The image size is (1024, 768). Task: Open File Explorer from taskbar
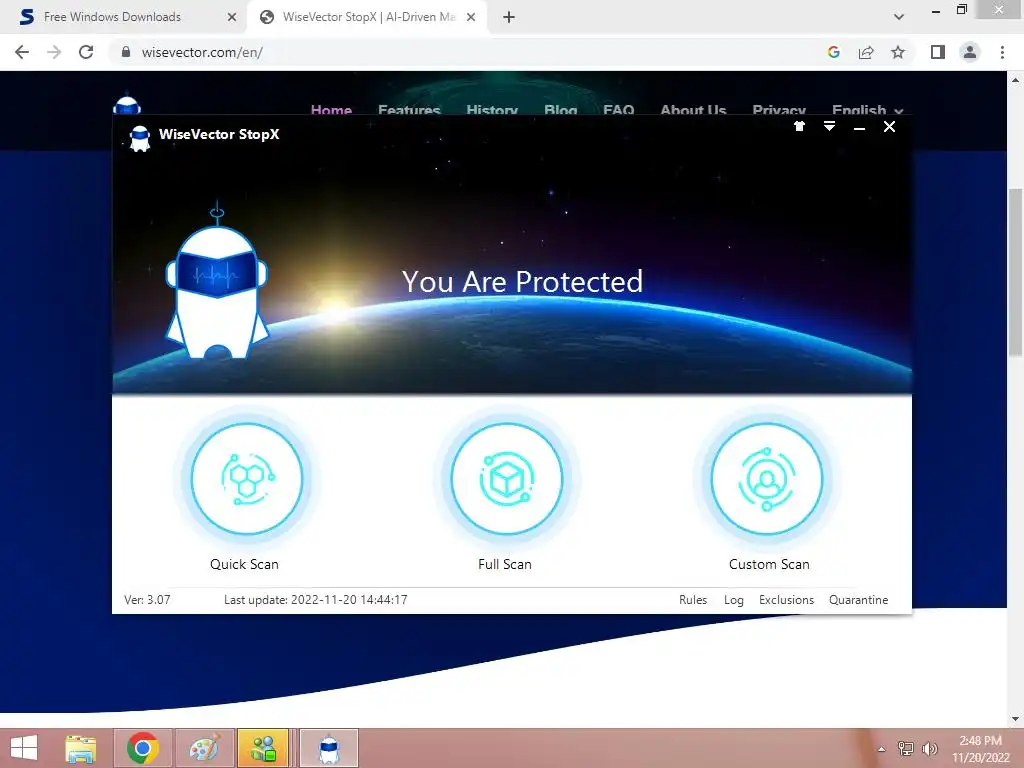point(81,748)
